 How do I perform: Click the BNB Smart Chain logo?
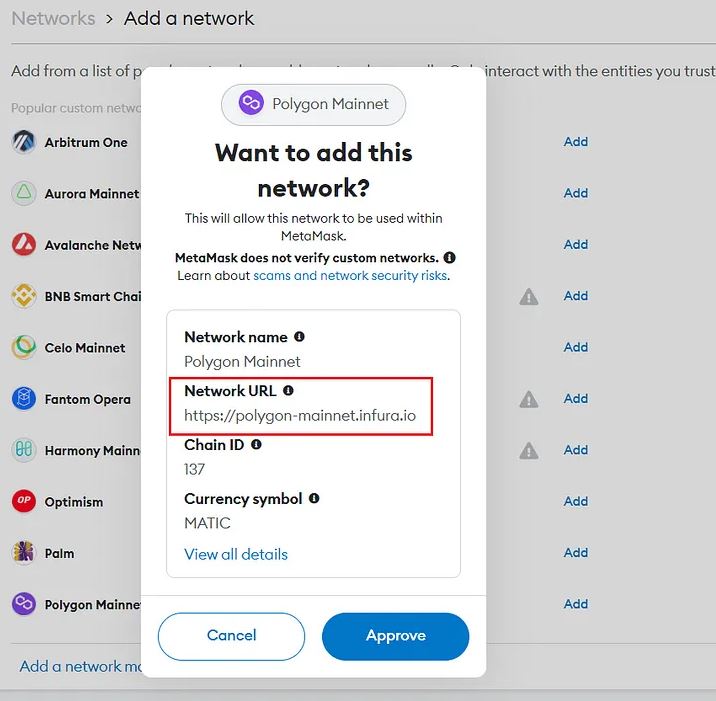(x=23, y=295)
